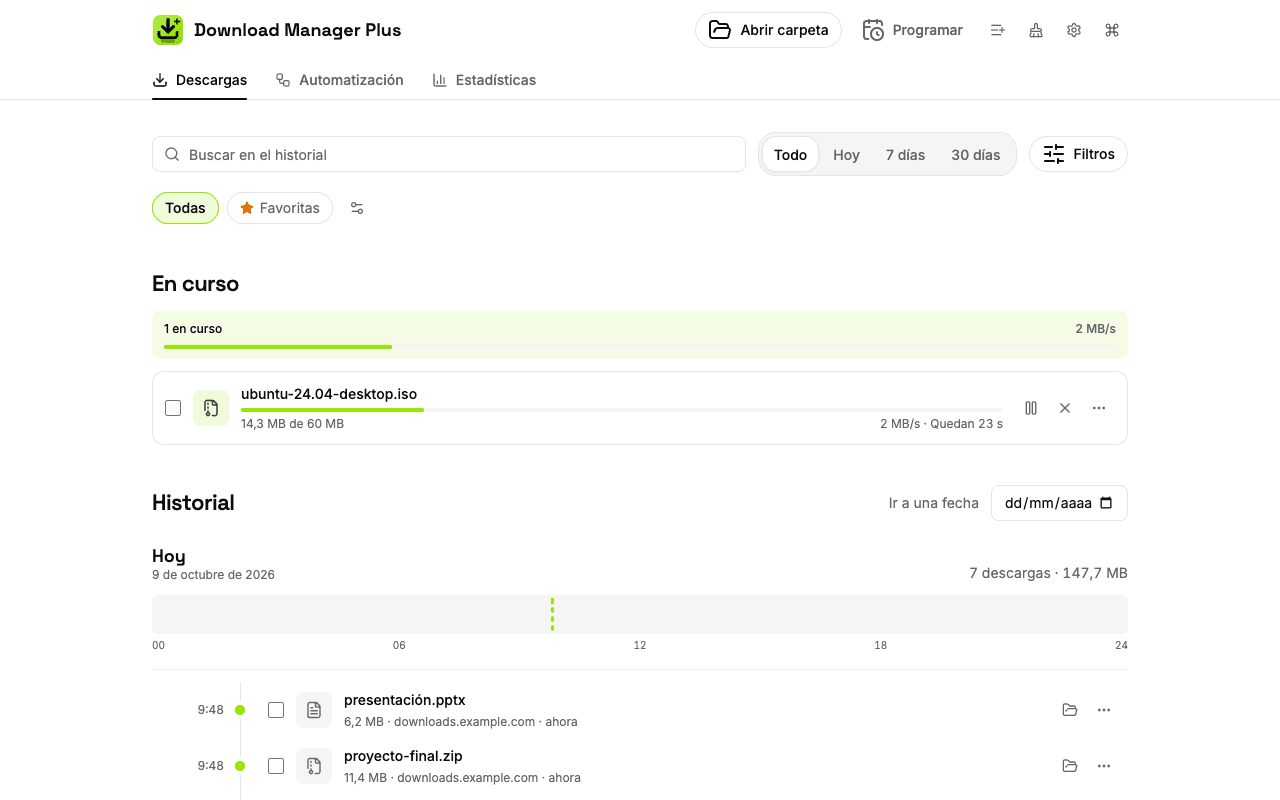1280x800 pixels.
Task: Click the proyecto-final.zip file name
Action: (x=403, y=756)
